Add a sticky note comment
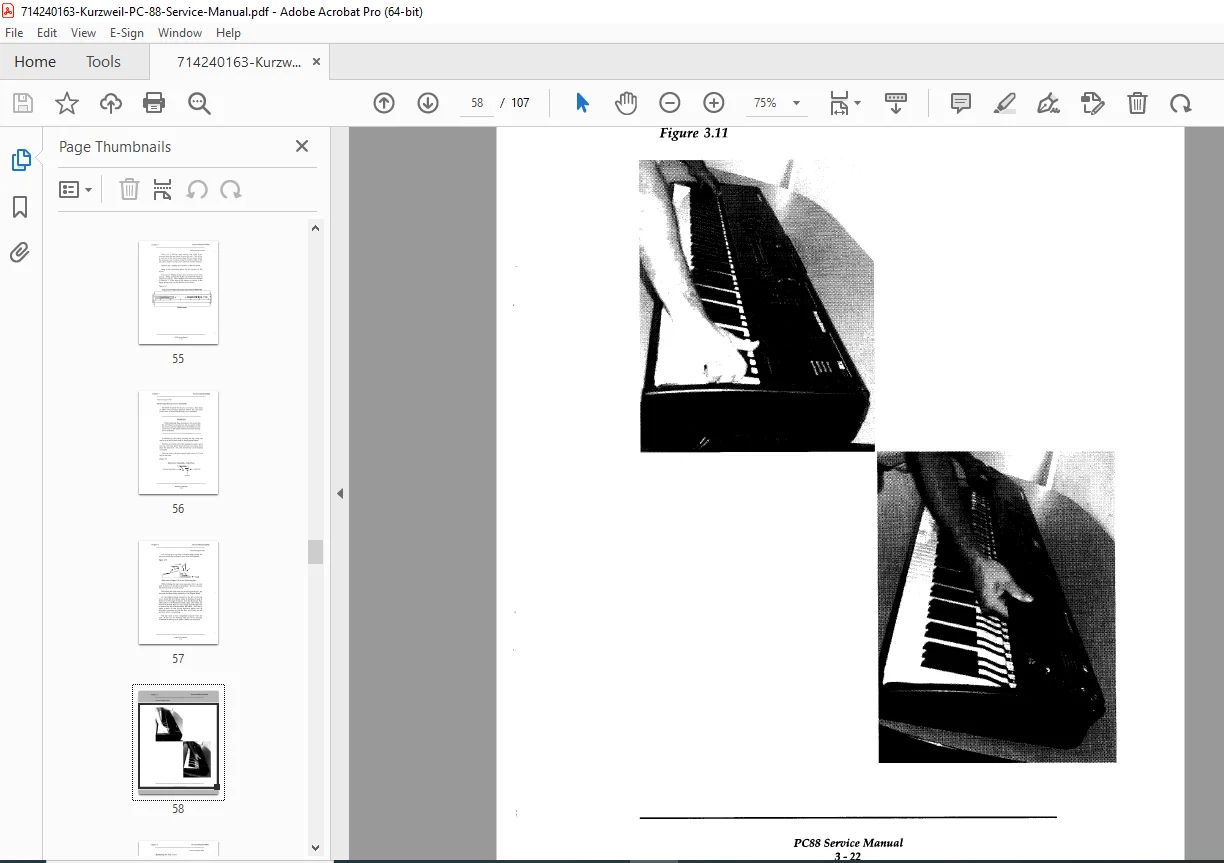This screenshot has height=863, width=1224. tap(961, 103)
